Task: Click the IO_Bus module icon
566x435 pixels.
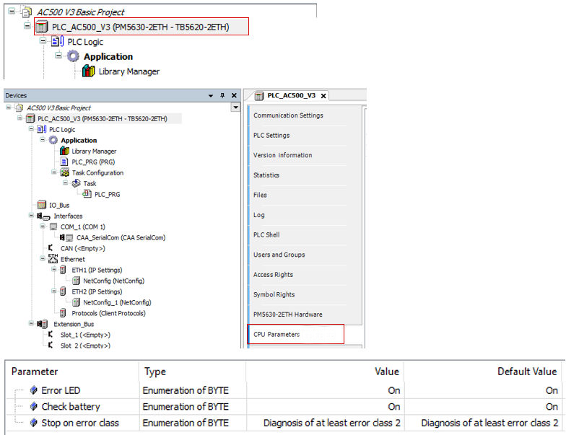Action: (42, 205)
